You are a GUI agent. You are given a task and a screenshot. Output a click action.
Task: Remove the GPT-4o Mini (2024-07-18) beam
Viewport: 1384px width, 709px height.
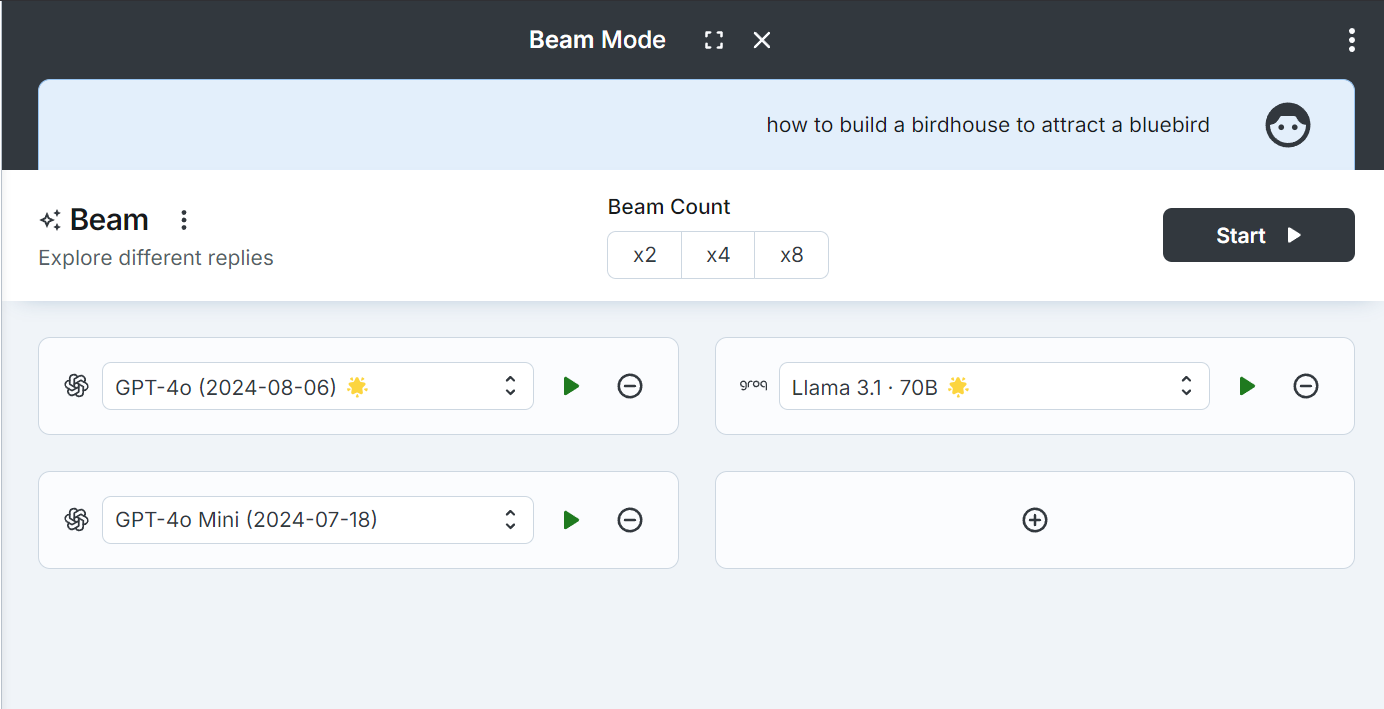tap(630, 520)
